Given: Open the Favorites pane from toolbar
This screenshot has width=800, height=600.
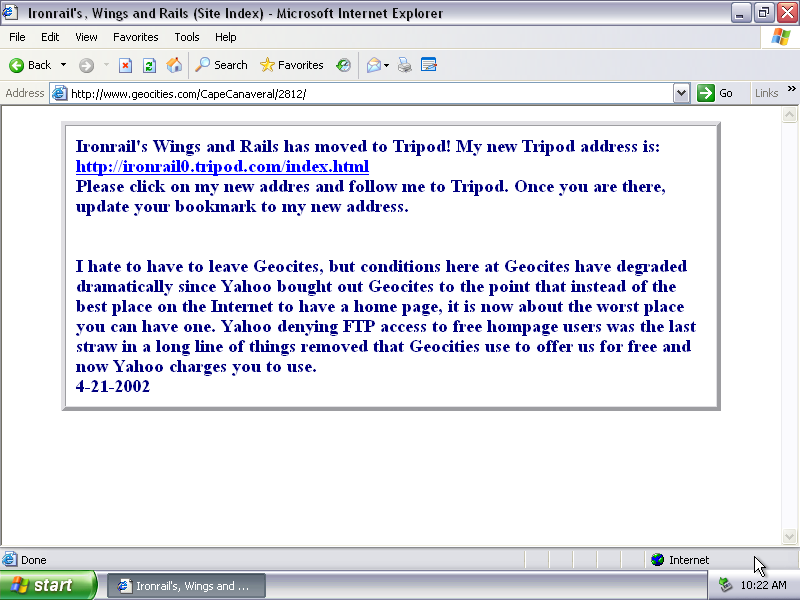Looking at the screenshot, I should coord(292,65).
